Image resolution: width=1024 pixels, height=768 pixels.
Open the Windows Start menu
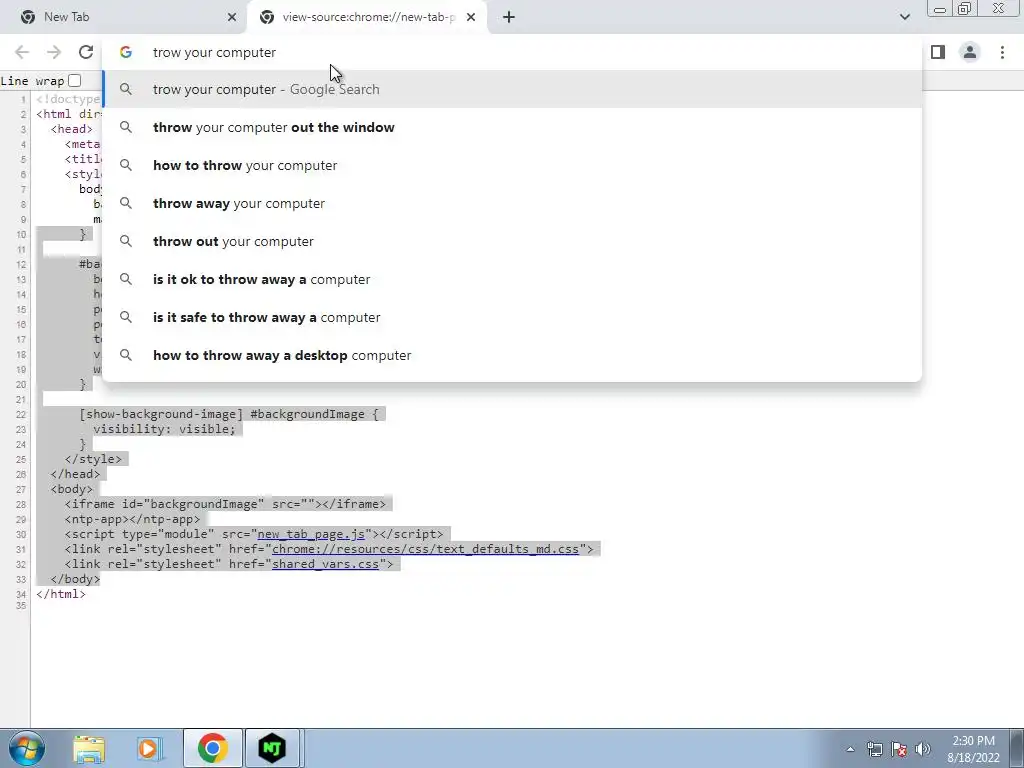pos(25,748)
